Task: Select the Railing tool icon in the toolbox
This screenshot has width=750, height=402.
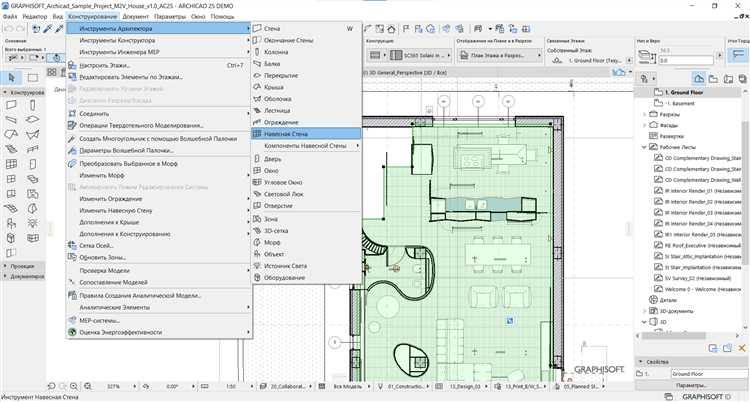Action: 33,149
